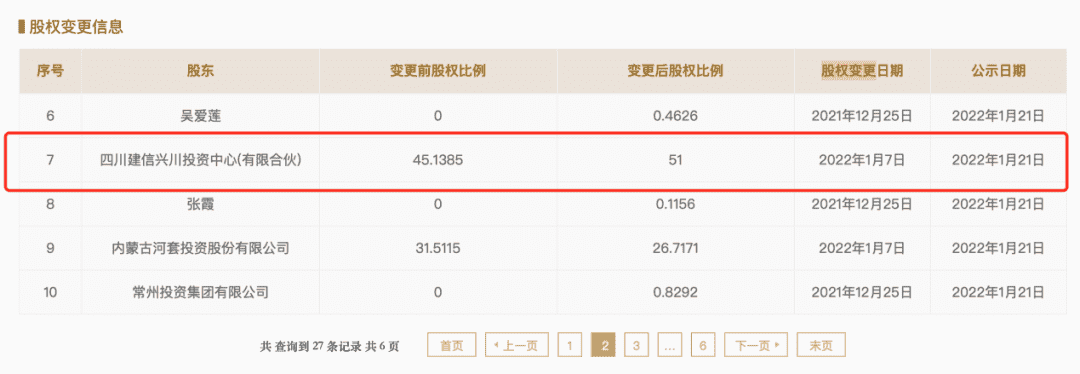Click the 序号 column header
The height and width of the screenshot is (374, 1080).
pos(50,71)
